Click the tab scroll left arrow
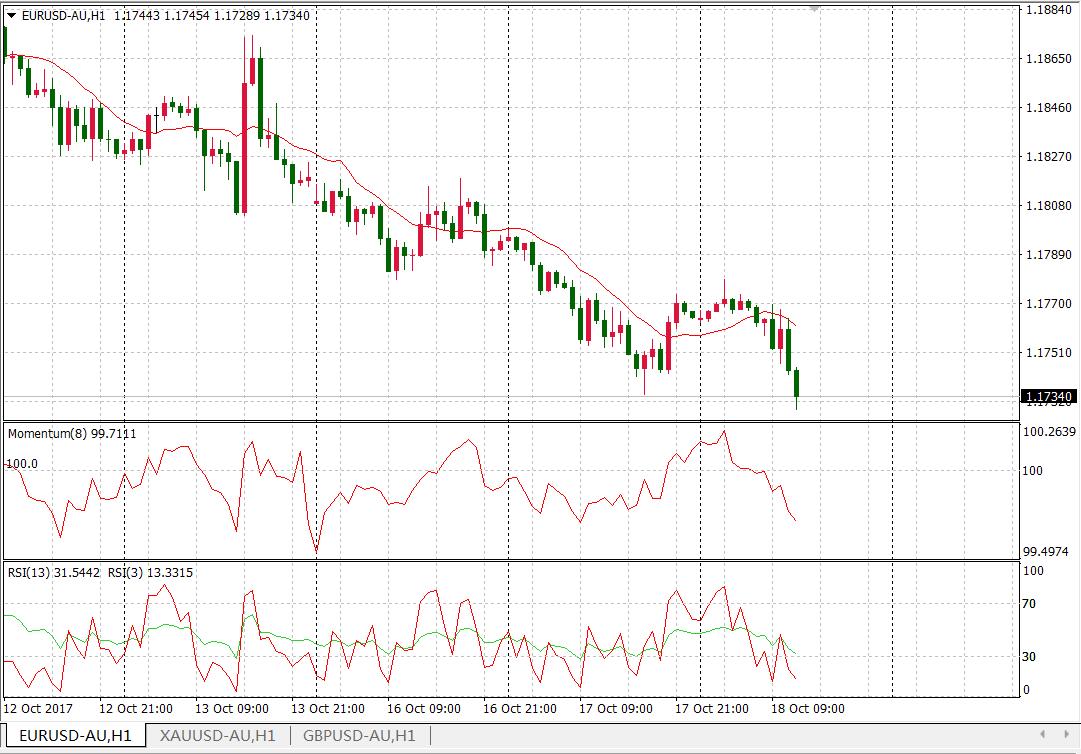This screenshot has width=1081, height=754. point(1044,735)
